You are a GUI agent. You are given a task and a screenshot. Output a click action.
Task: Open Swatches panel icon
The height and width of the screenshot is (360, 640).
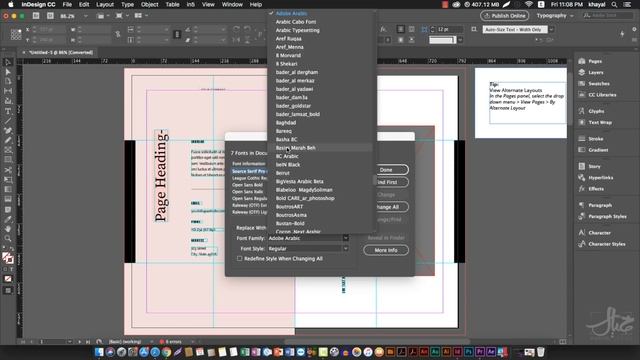click(582, 83)
